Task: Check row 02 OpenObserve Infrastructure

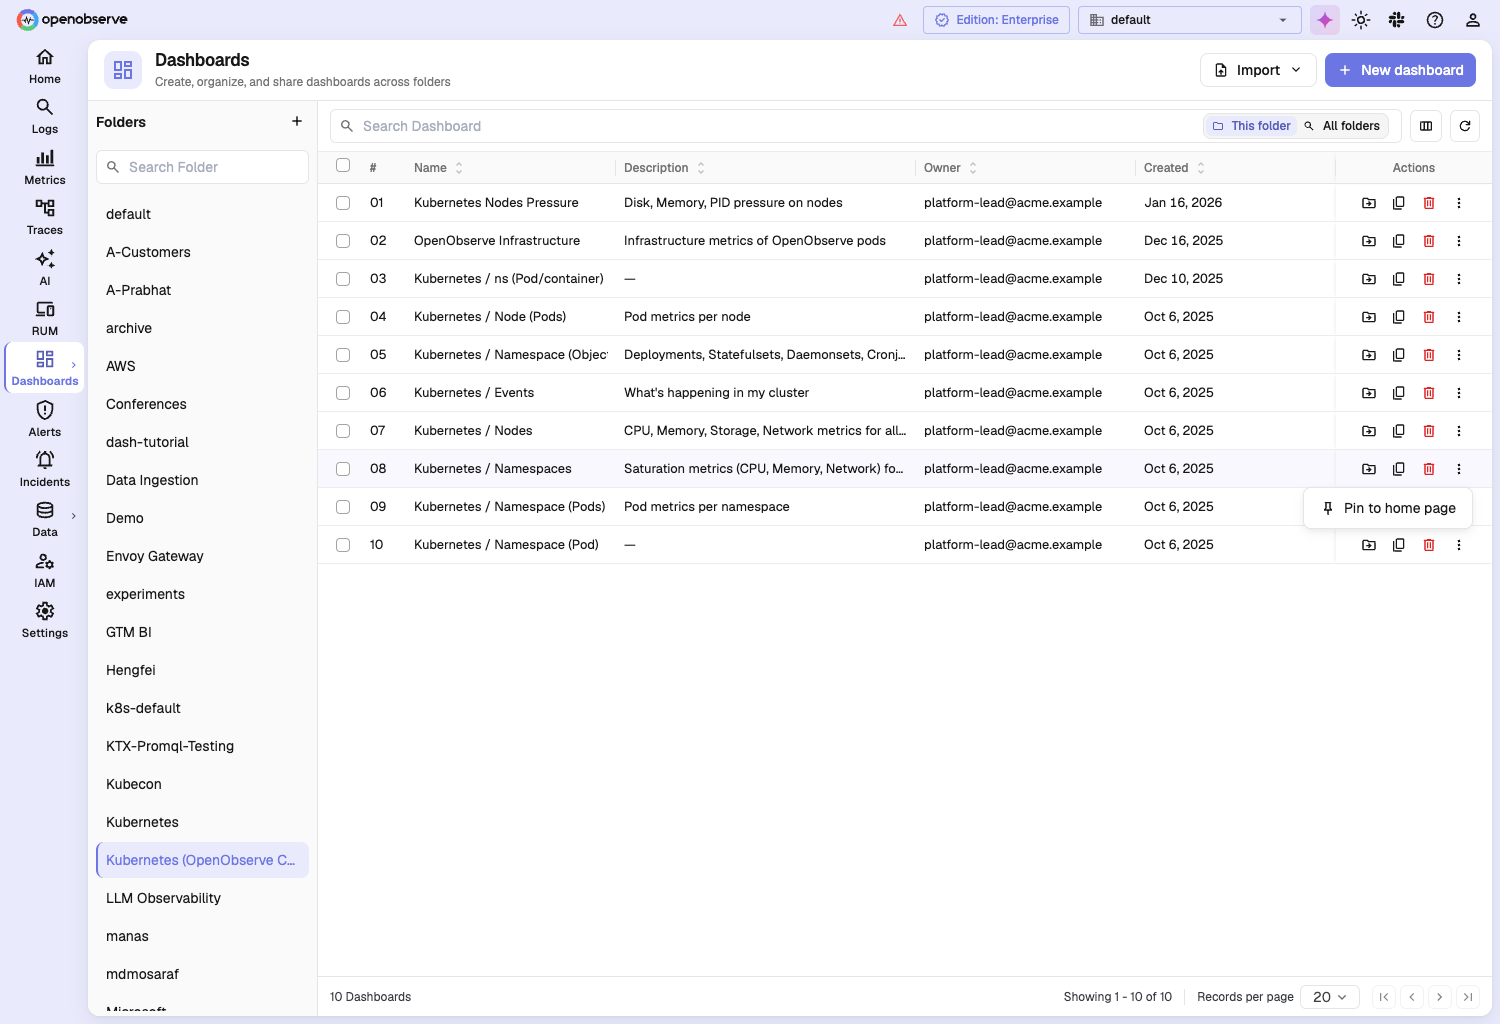Action: tap(343, 241)
